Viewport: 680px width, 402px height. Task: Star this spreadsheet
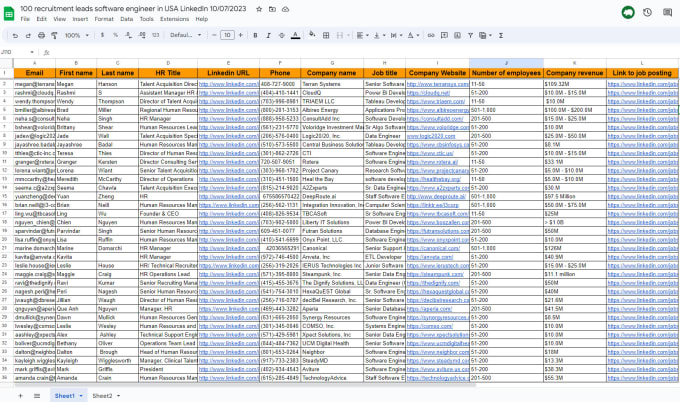[259, 9]
